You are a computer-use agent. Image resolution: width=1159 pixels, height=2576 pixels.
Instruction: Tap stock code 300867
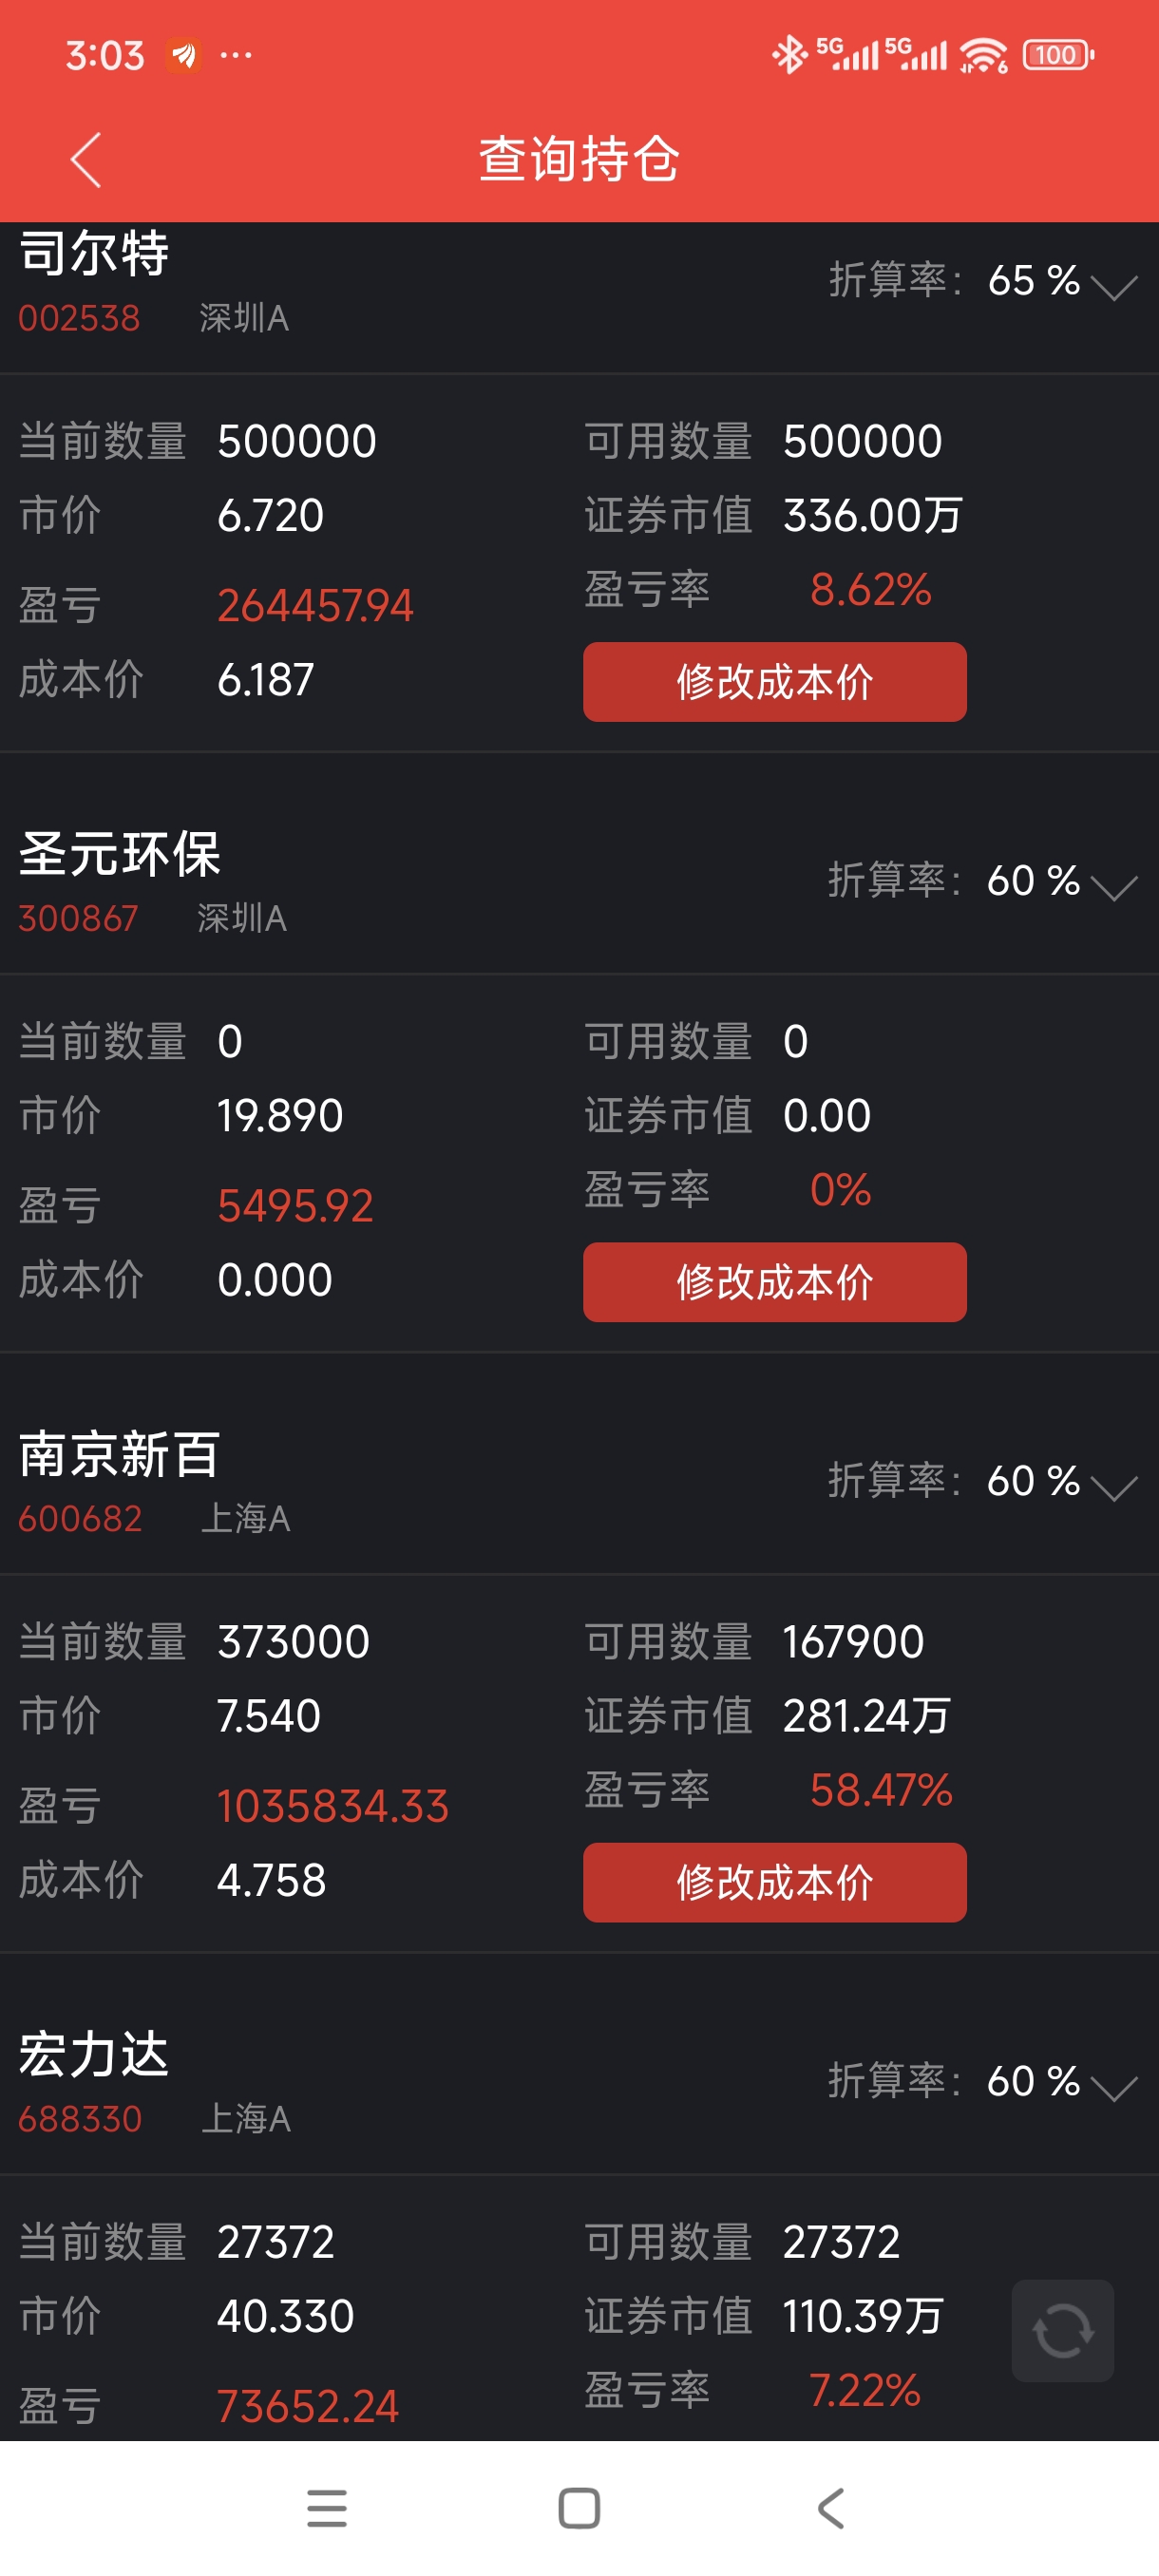pos(78,918)
